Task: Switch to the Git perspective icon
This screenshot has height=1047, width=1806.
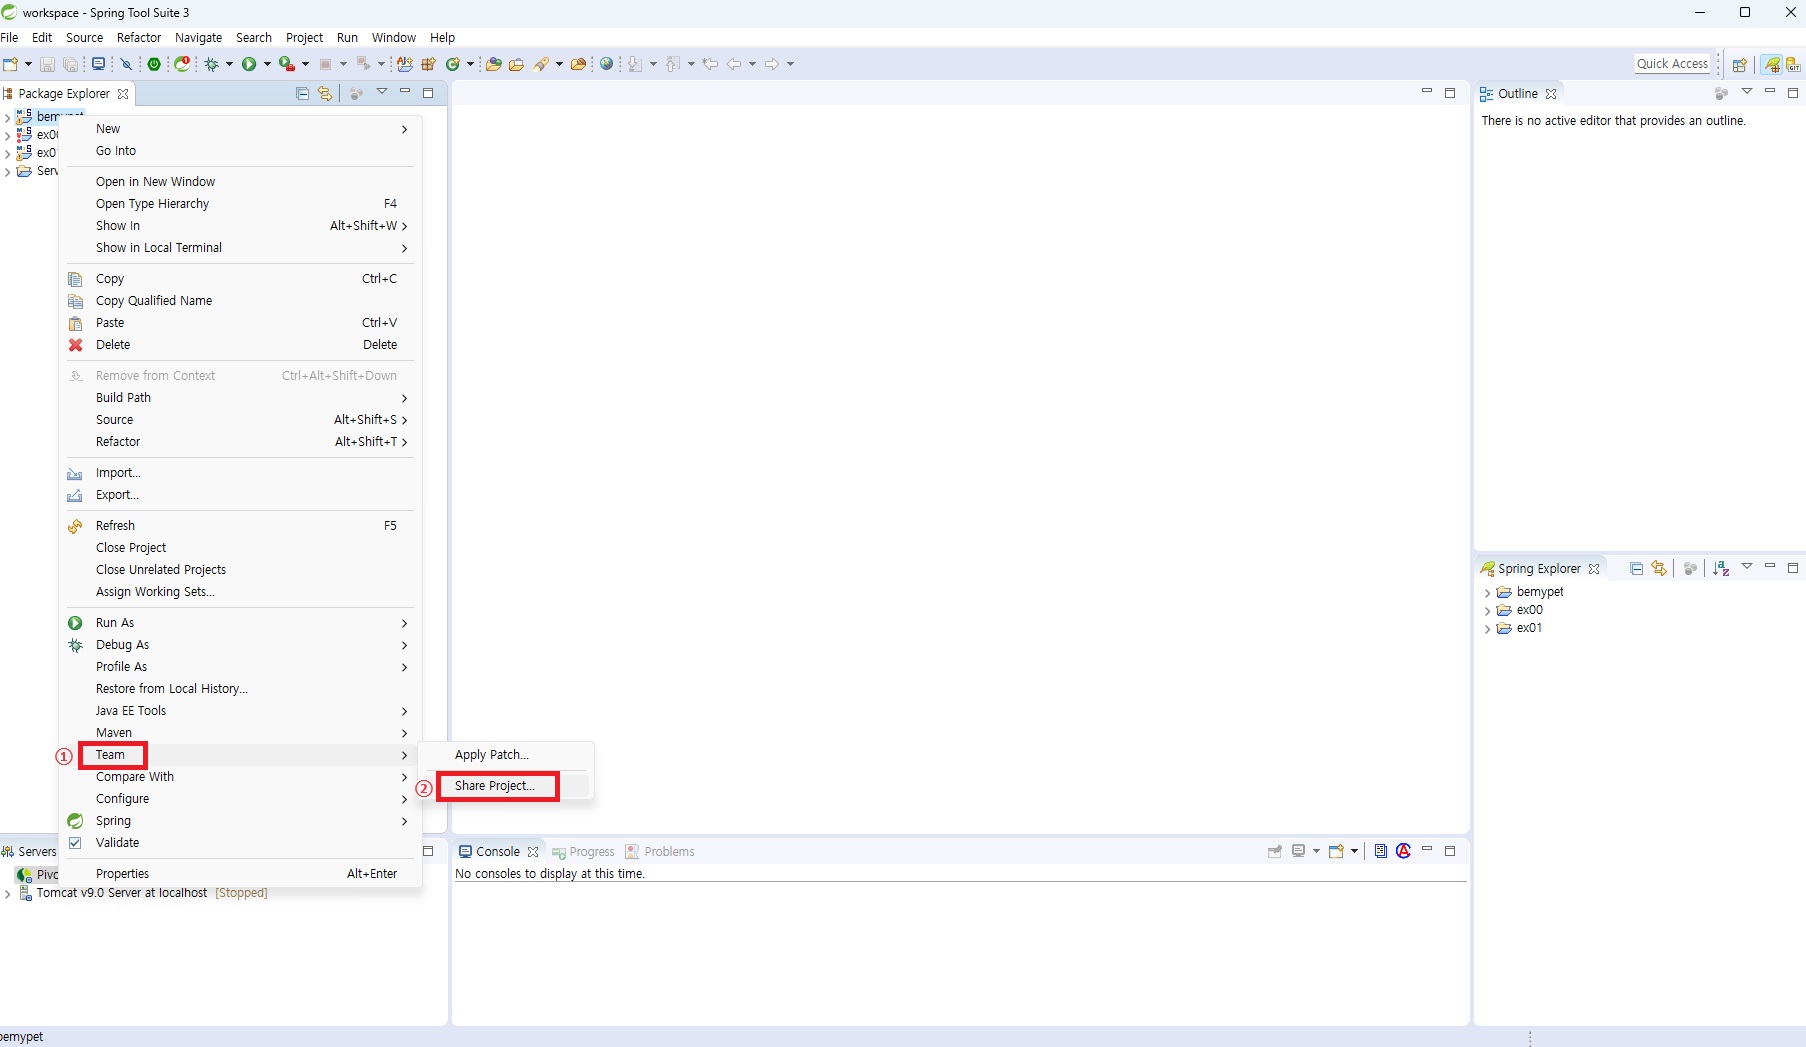Action: point(1793,64)
